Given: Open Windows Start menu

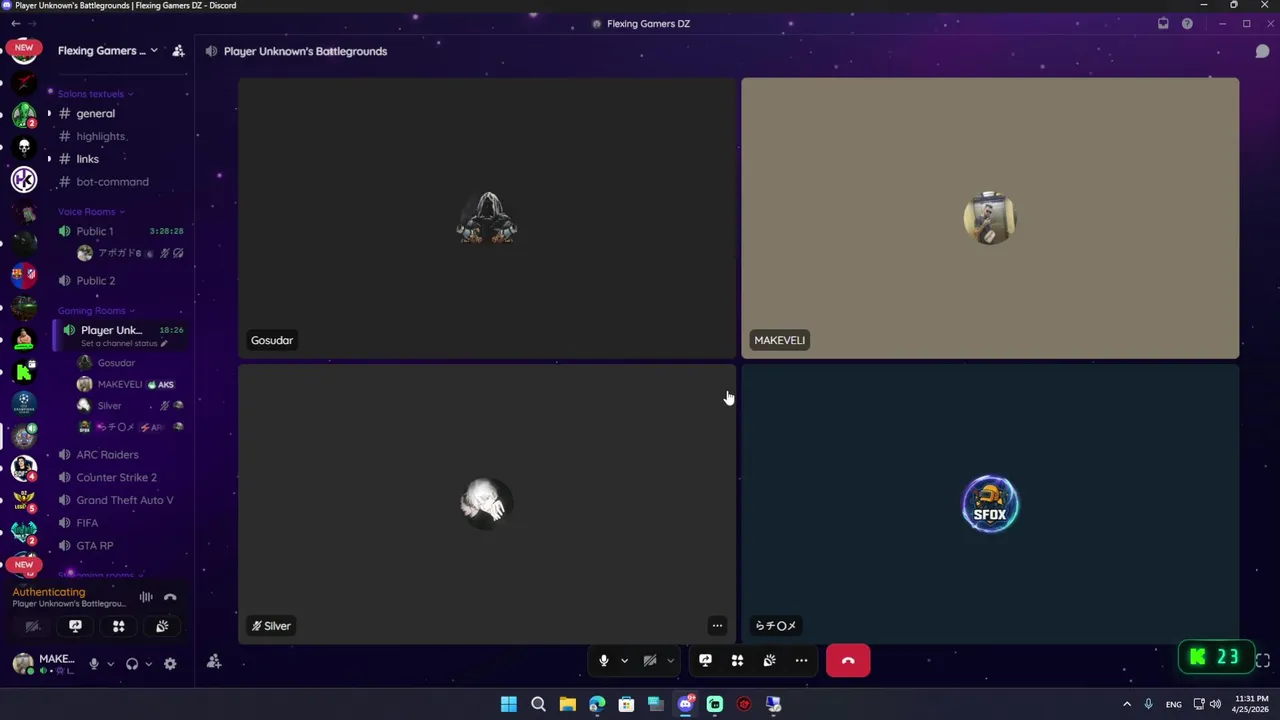Looking at the screenshot, I should click(508, 704).
